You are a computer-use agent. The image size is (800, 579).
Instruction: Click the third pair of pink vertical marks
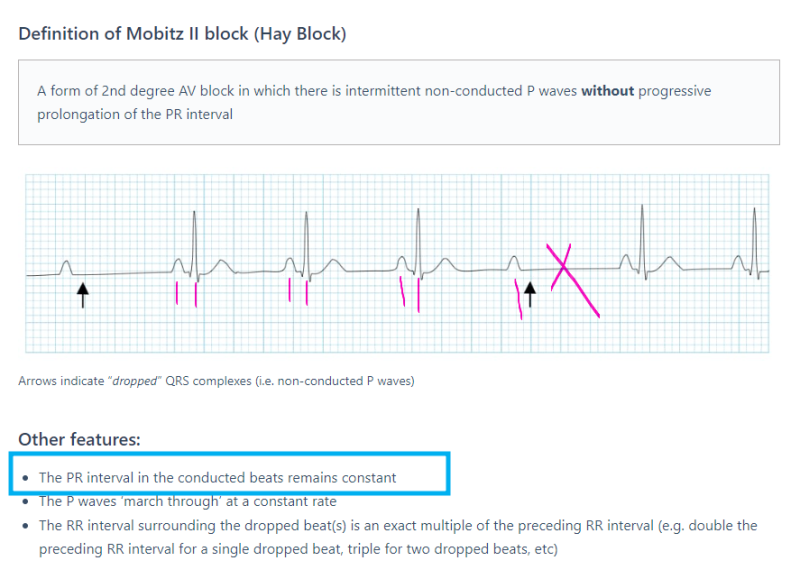(410, 294)
